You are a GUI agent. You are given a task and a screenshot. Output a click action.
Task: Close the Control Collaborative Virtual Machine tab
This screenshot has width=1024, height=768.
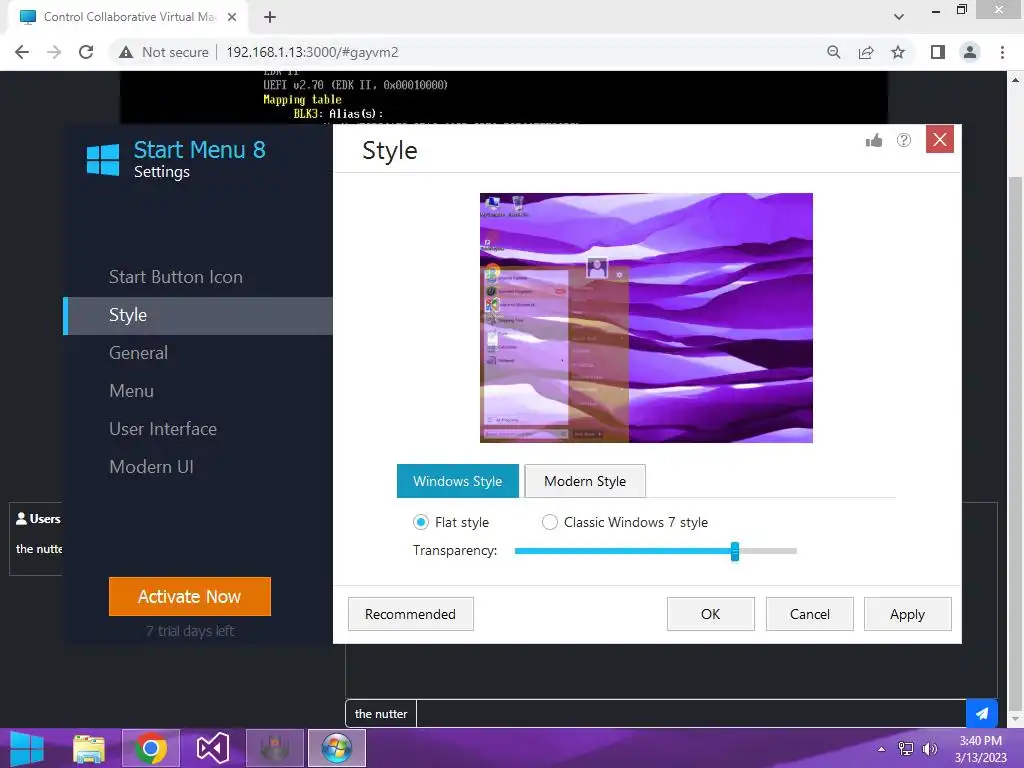pos(232,17)
